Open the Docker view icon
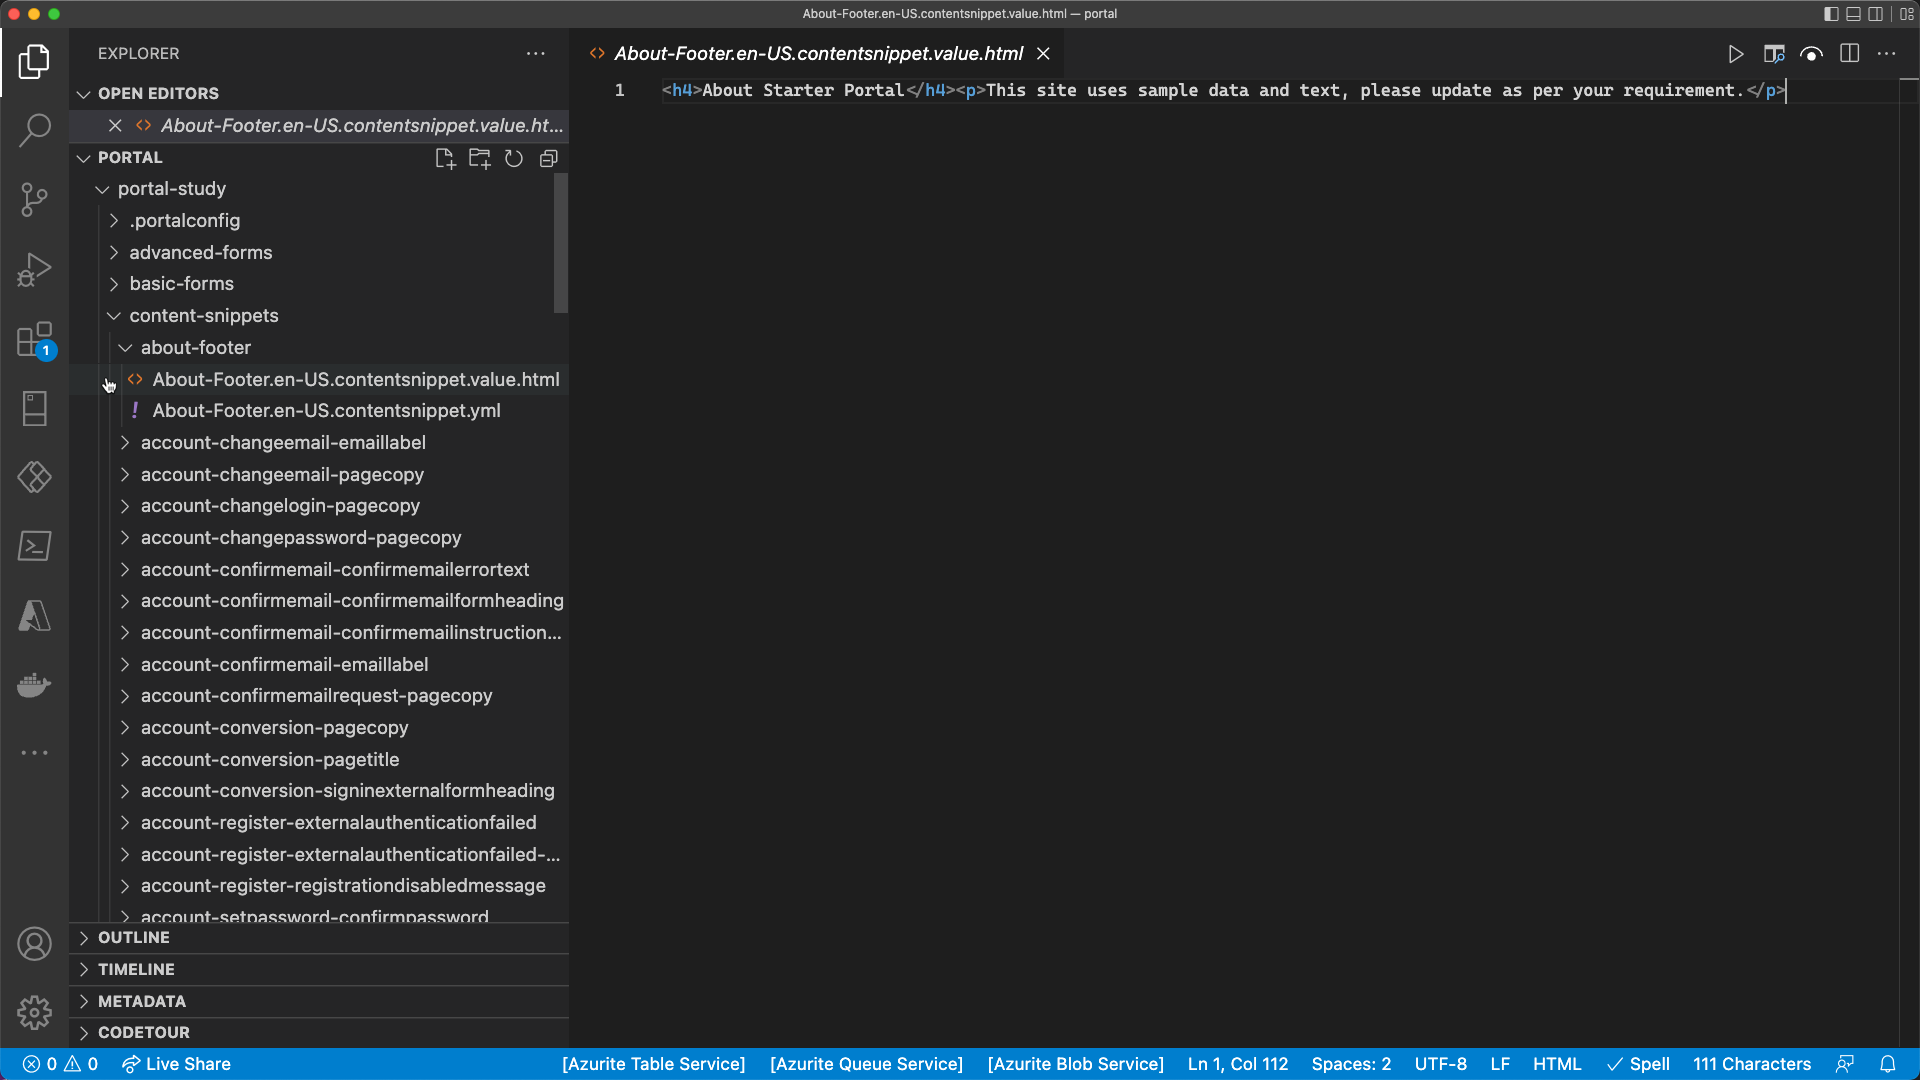 [x=35, y=685]
